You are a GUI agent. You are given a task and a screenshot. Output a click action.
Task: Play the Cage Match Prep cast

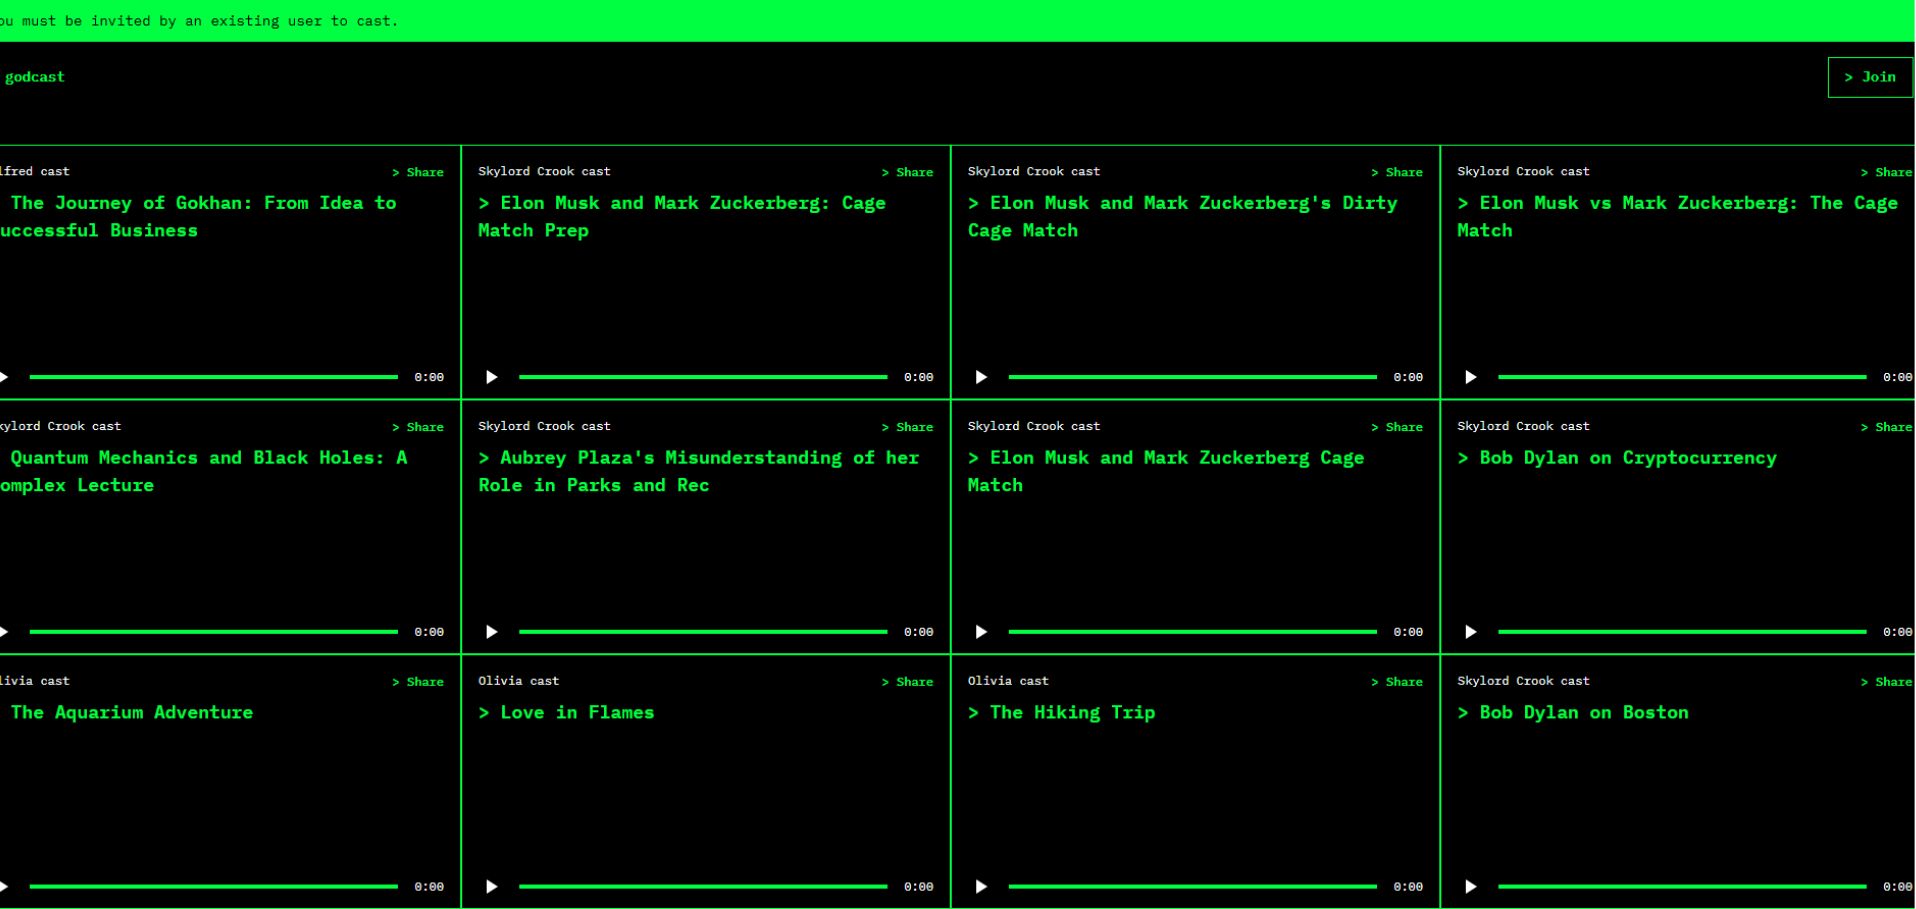pyautogui.click(x=491, y=377)
